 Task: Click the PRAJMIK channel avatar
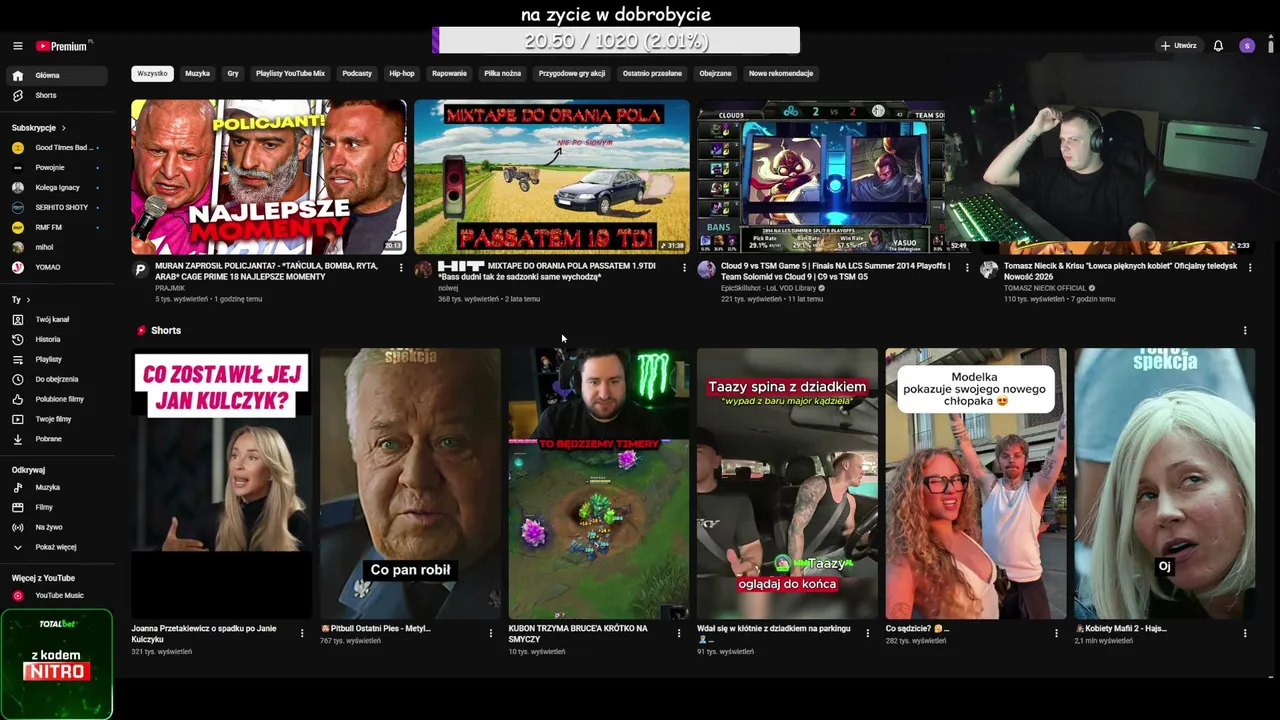pos(140,270)
